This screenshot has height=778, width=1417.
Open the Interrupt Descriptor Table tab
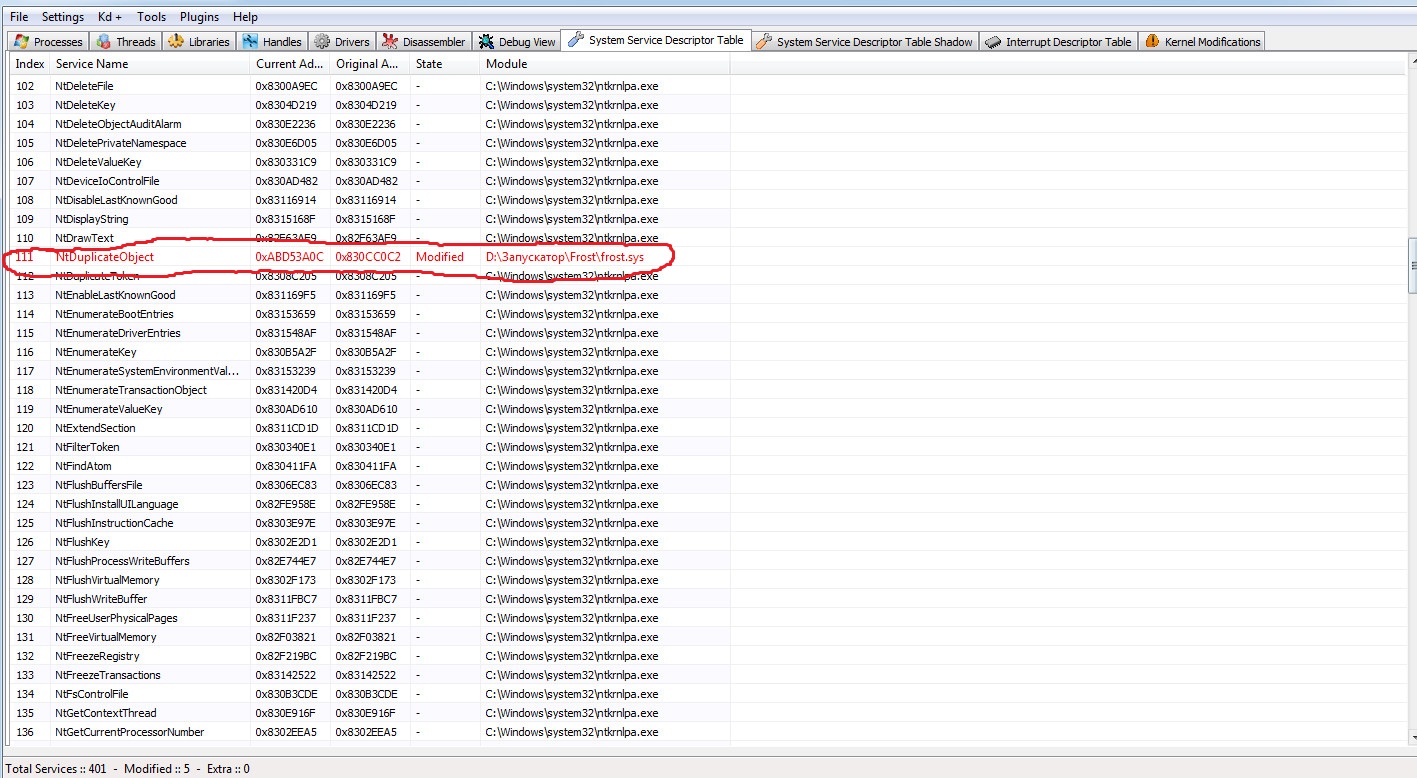pos(1059,42)
